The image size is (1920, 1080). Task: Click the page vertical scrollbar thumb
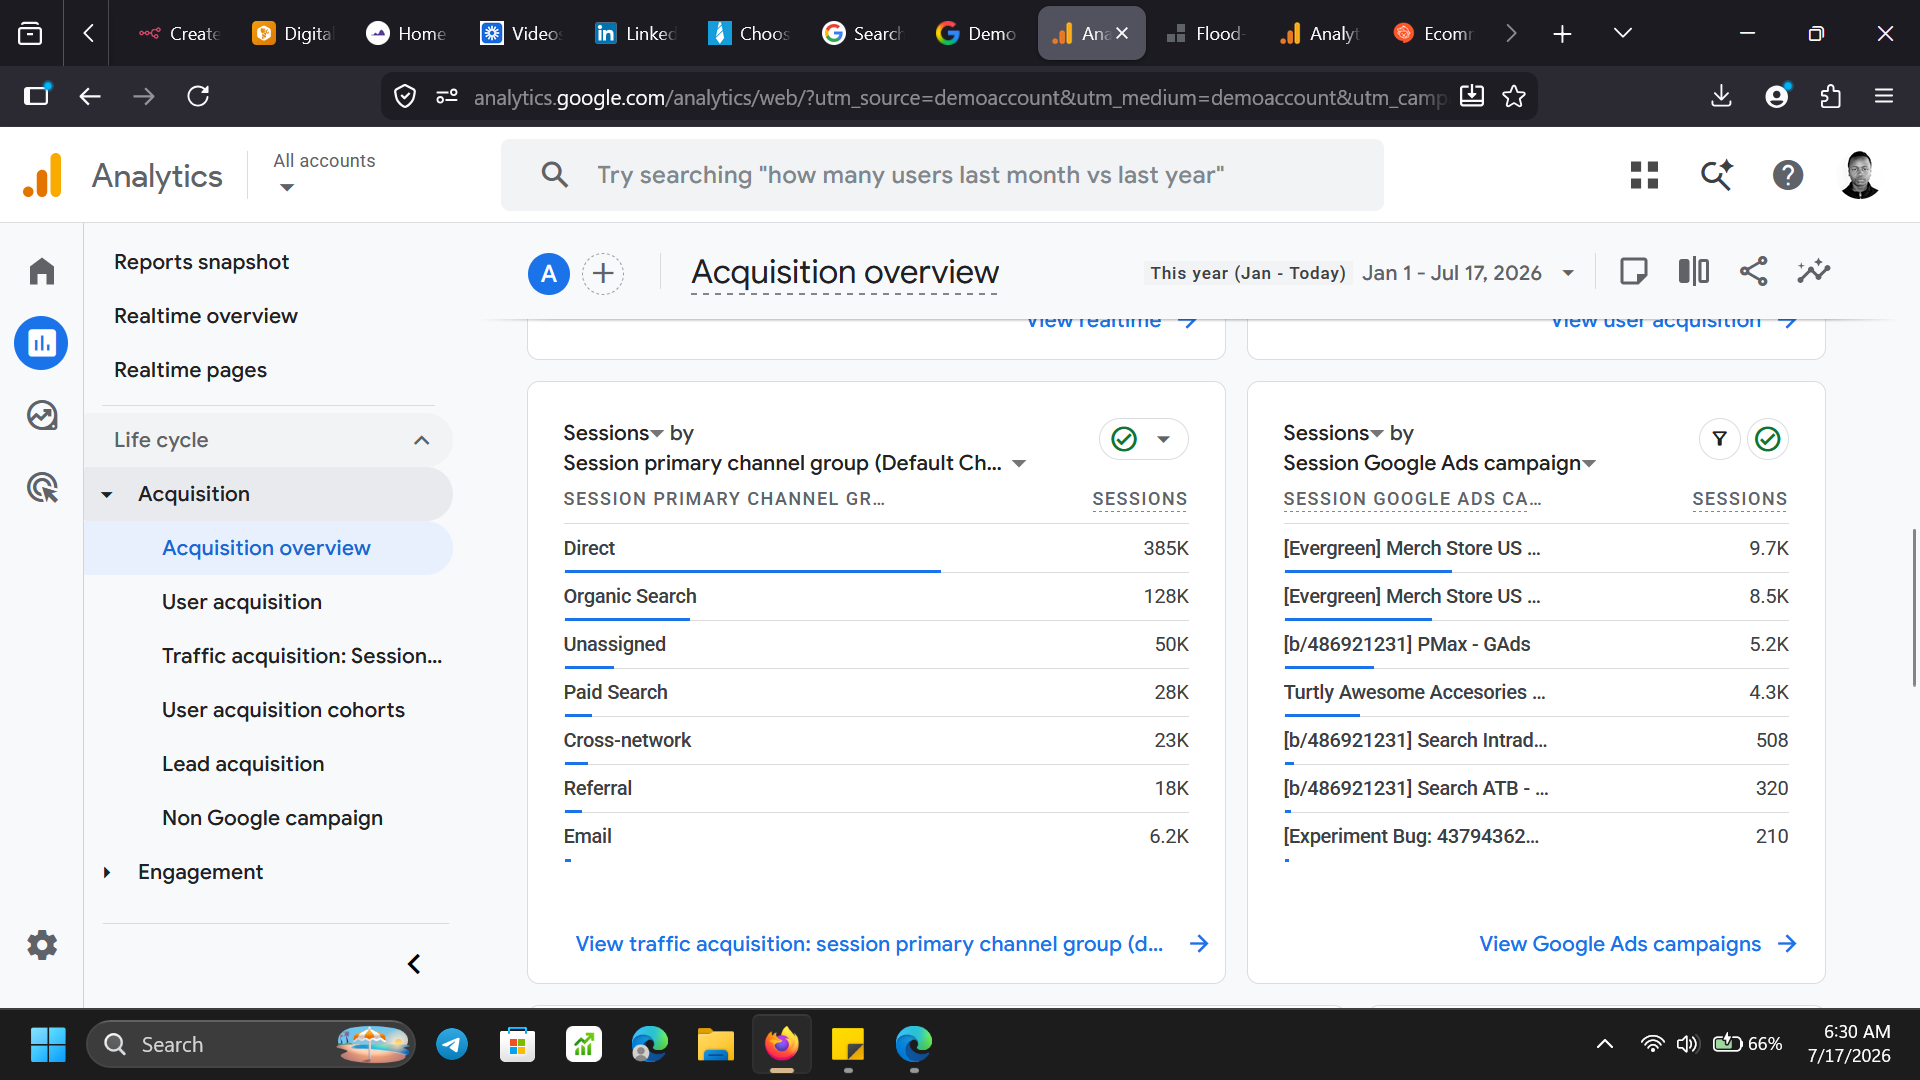1914,608
